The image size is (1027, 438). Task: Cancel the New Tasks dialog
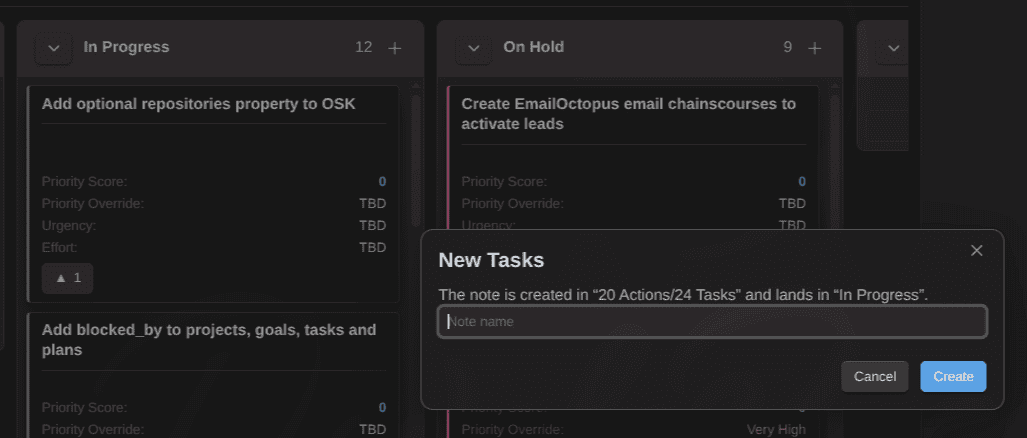pyautogui.click(x=874, y=376)
